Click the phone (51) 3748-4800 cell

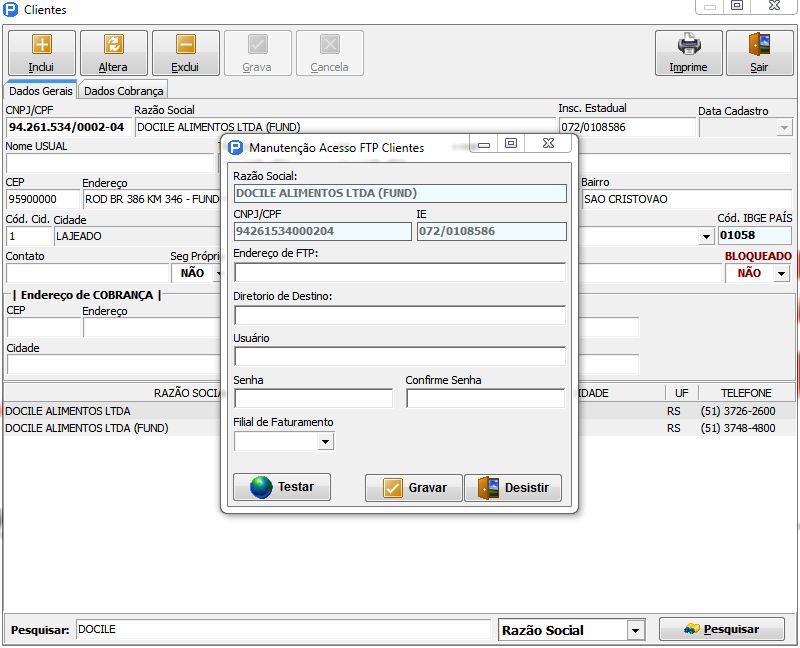(738, 428)
